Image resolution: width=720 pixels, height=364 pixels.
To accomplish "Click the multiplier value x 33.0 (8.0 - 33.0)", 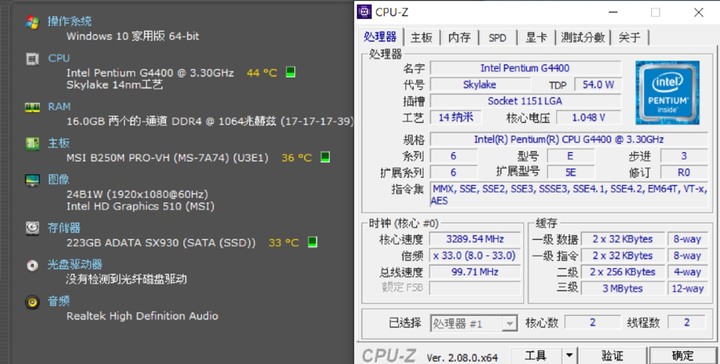I will tap(475, 255).
